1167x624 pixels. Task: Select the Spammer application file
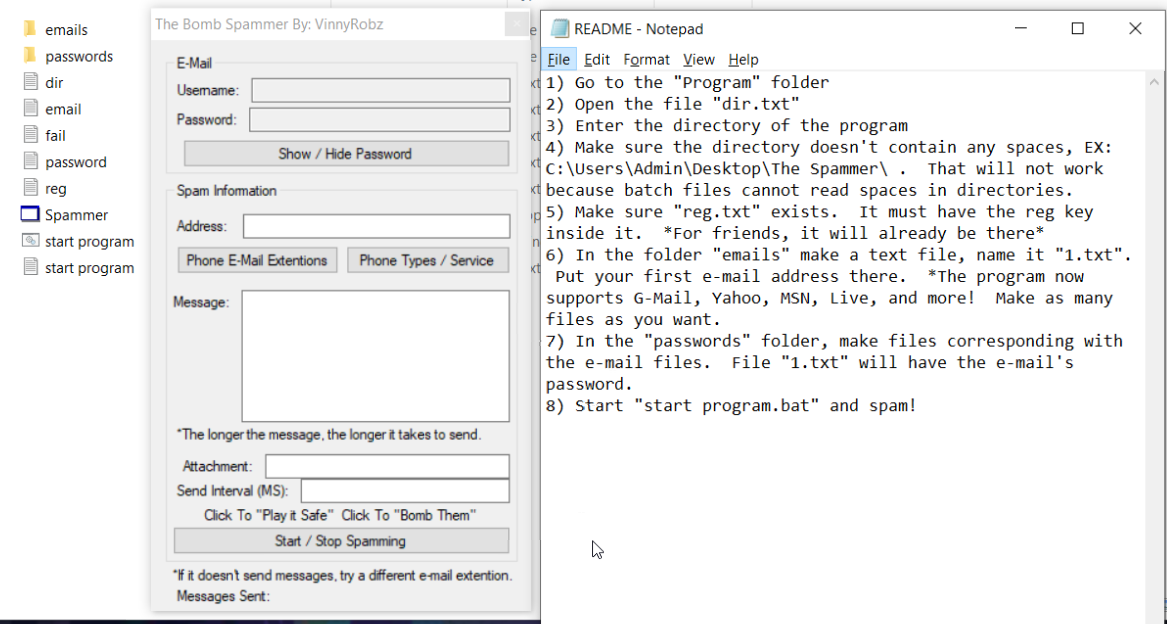coord(76,215)
